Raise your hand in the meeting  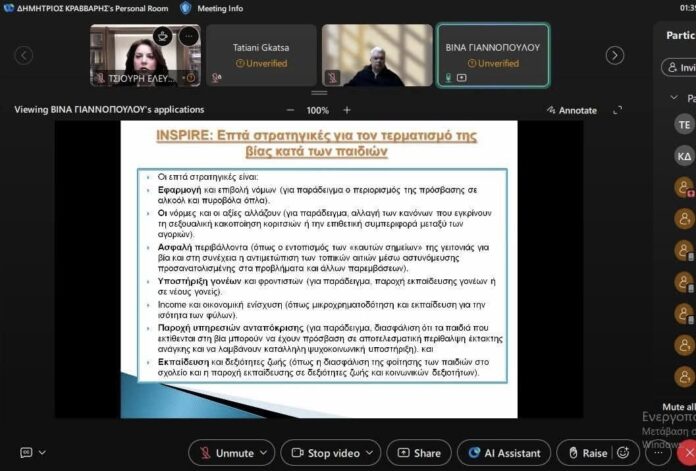[585, 453]
